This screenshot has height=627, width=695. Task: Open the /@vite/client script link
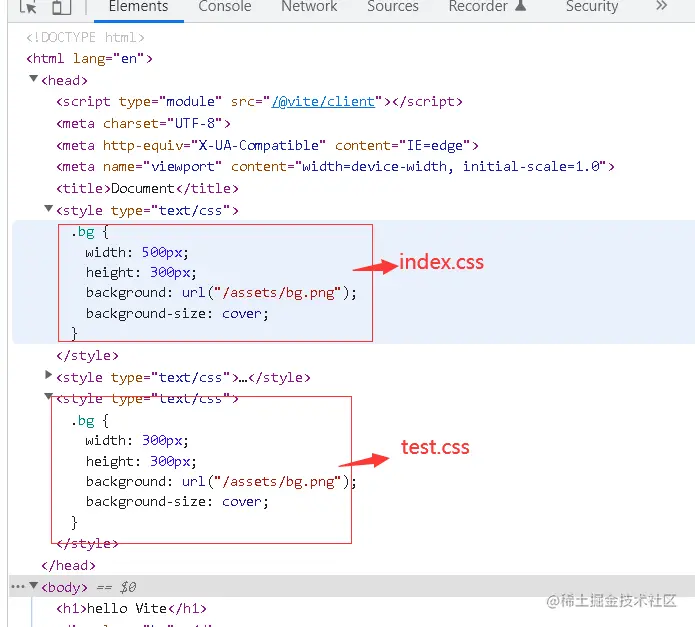(x=323, y=101)
